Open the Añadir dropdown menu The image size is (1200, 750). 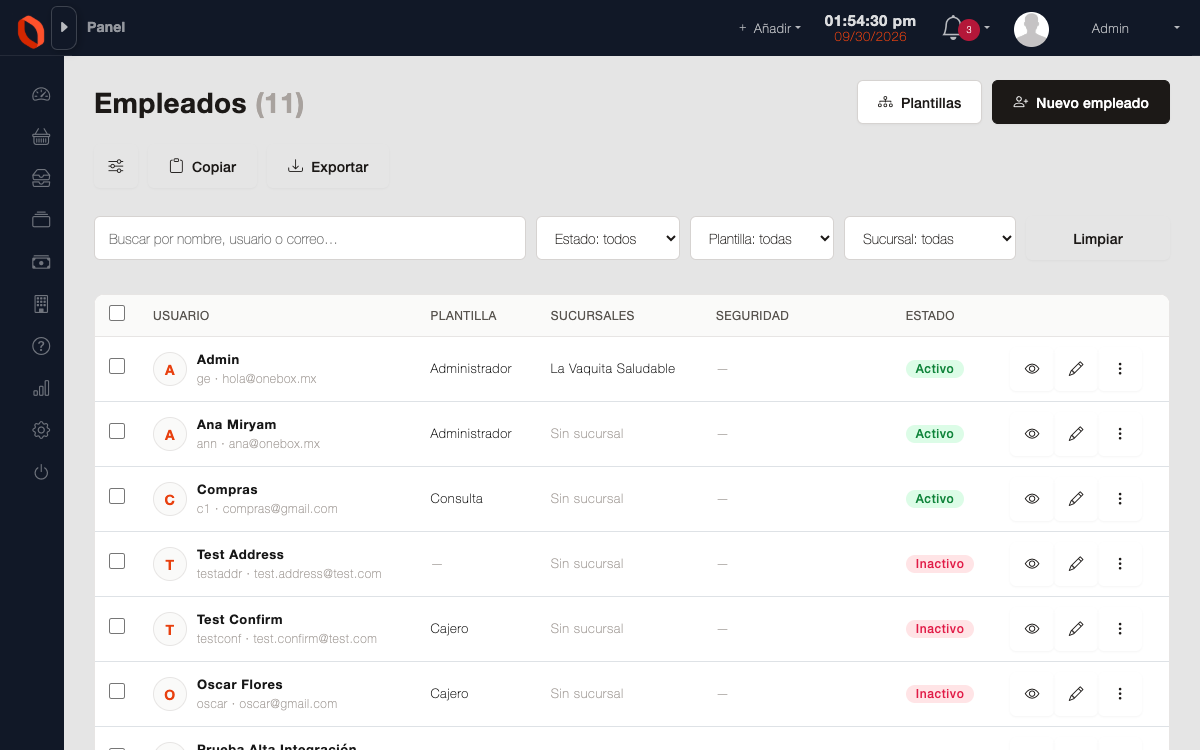tap(770, 28)
